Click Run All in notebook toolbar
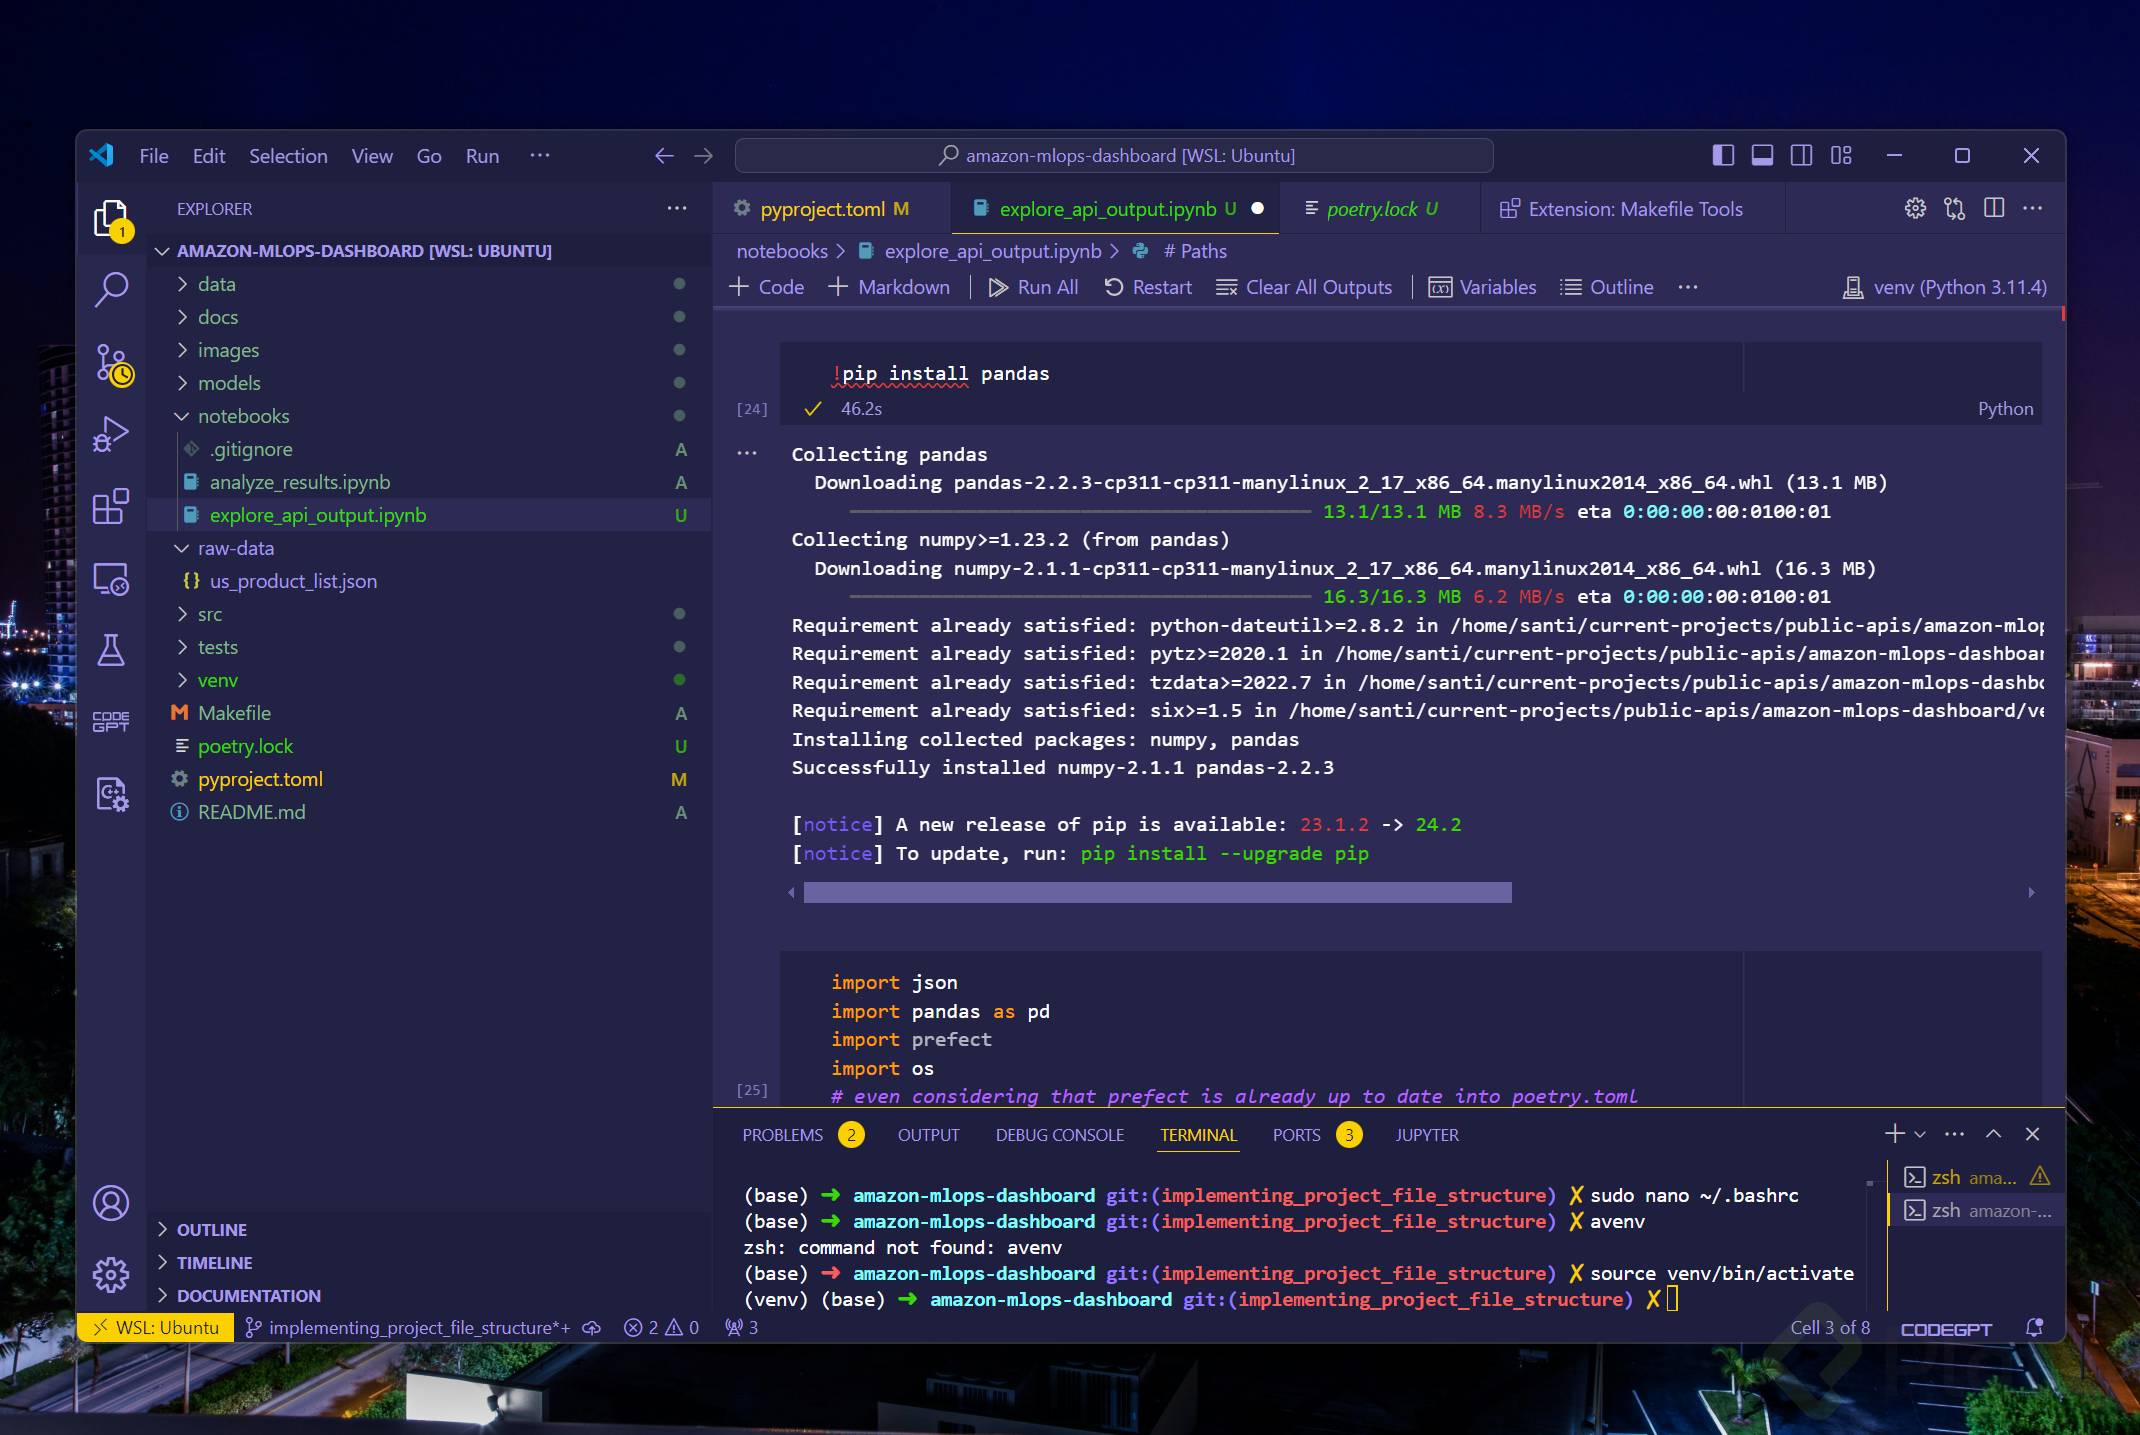The image size is (2140, 1435). coord(1034,287)
